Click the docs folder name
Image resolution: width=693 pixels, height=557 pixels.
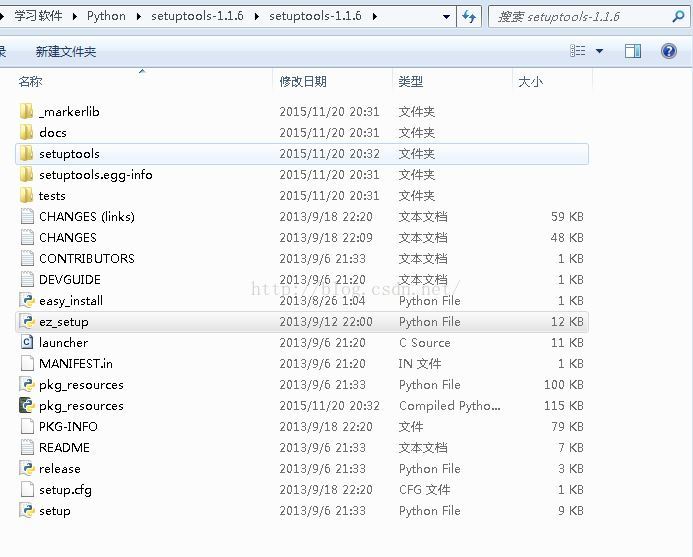(53, 133)
